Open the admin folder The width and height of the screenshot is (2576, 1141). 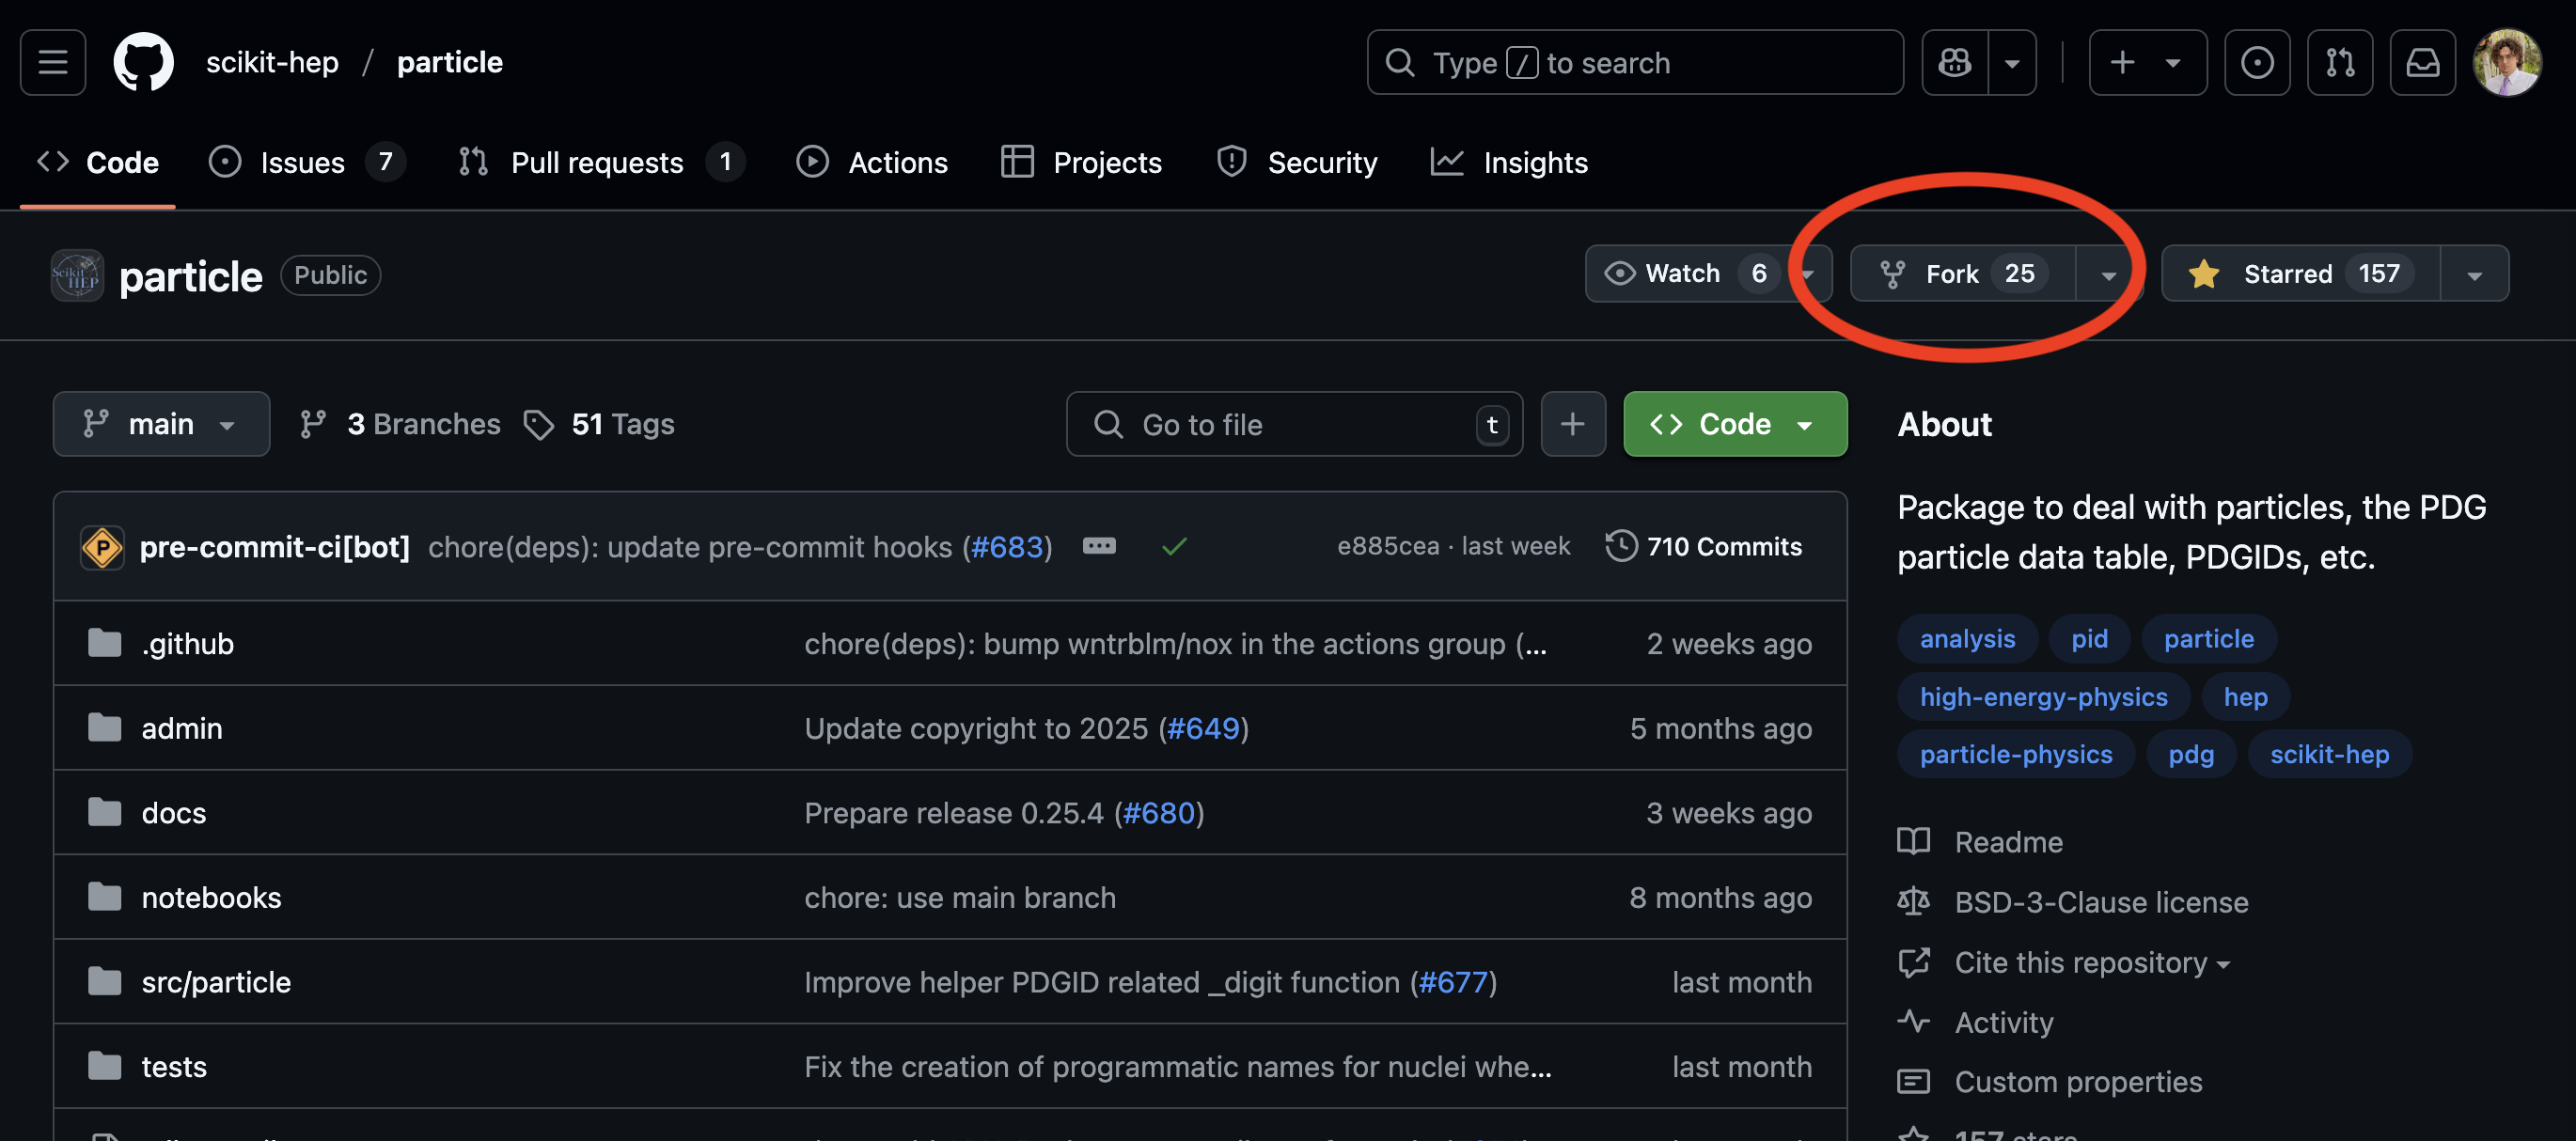[182, 728]
